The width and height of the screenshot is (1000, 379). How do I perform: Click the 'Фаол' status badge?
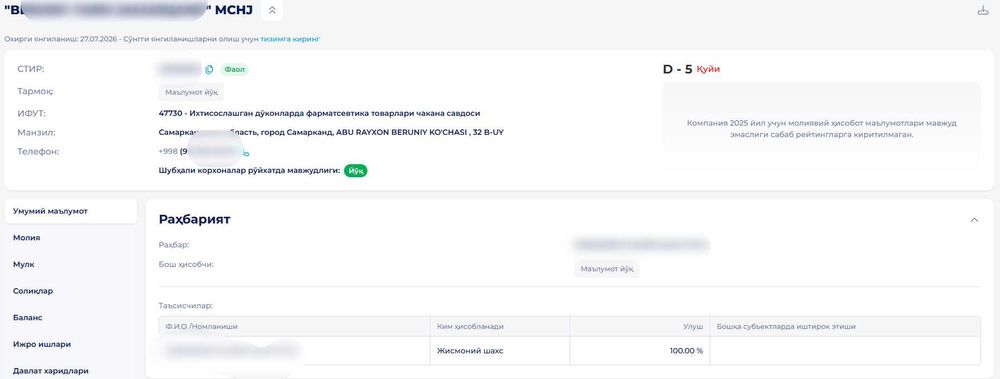235,70
